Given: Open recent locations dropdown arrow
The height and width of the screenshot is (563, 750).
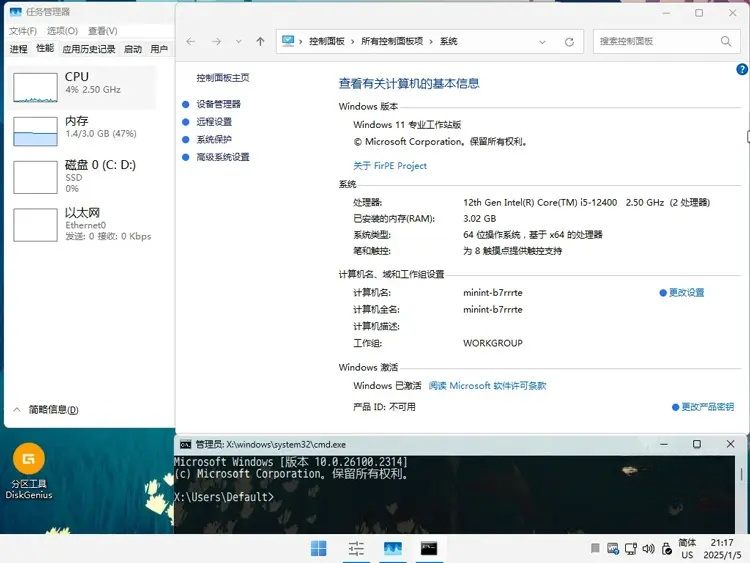Looking at the screenshot, I should tap(239, 42).
